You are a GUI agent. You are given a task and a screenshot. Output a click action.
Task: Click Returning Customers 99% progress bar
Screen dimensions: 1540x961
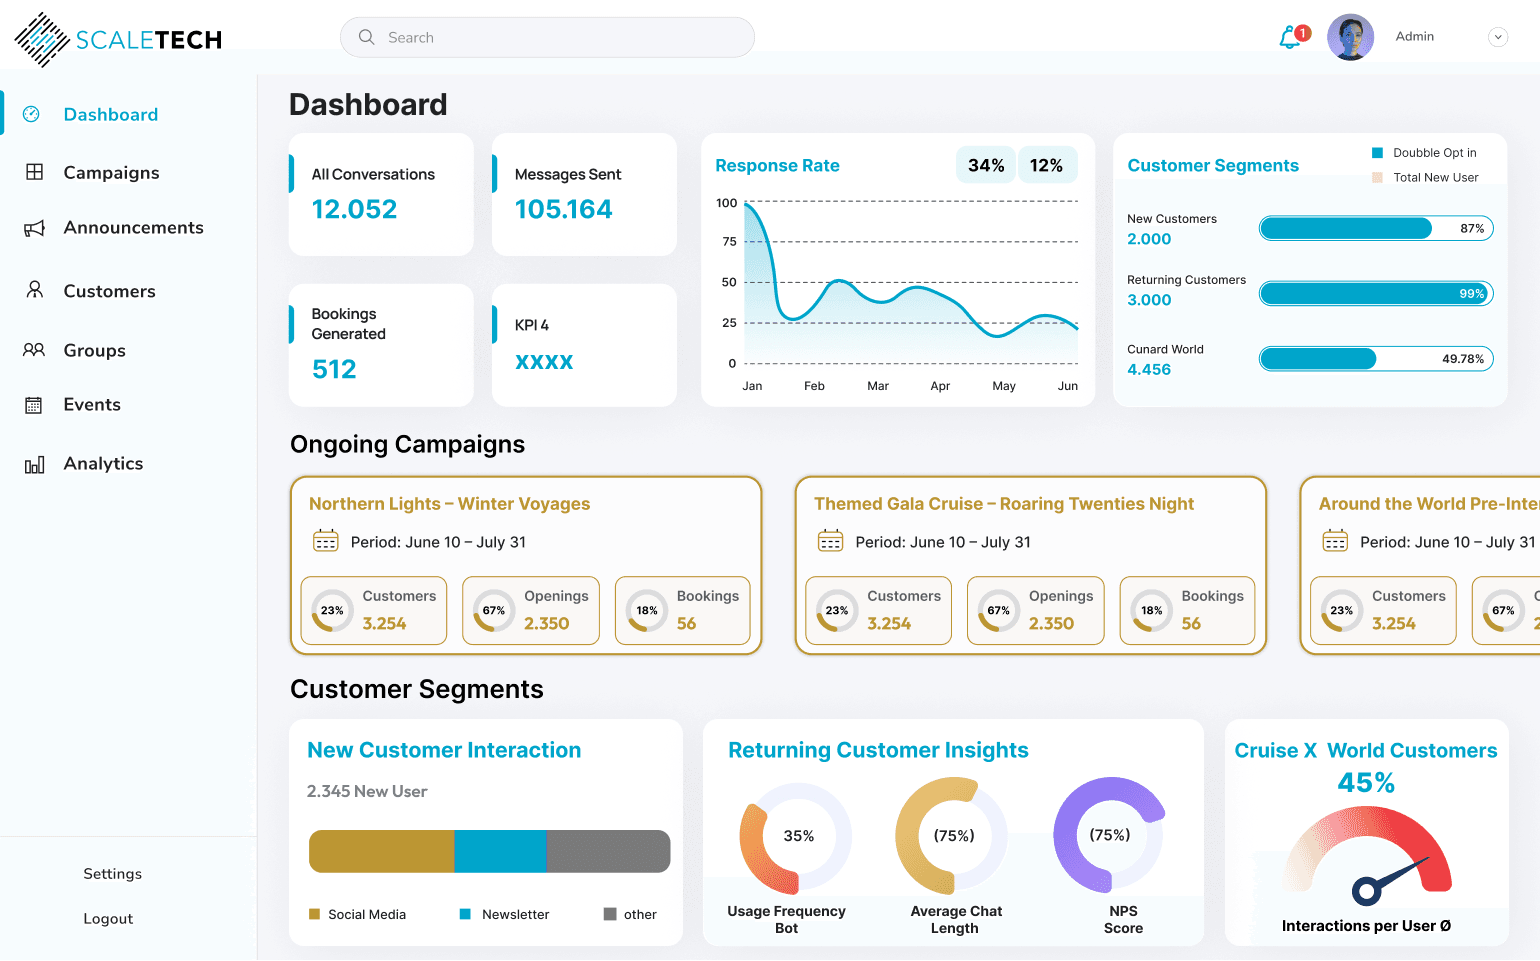(1376, 294)
